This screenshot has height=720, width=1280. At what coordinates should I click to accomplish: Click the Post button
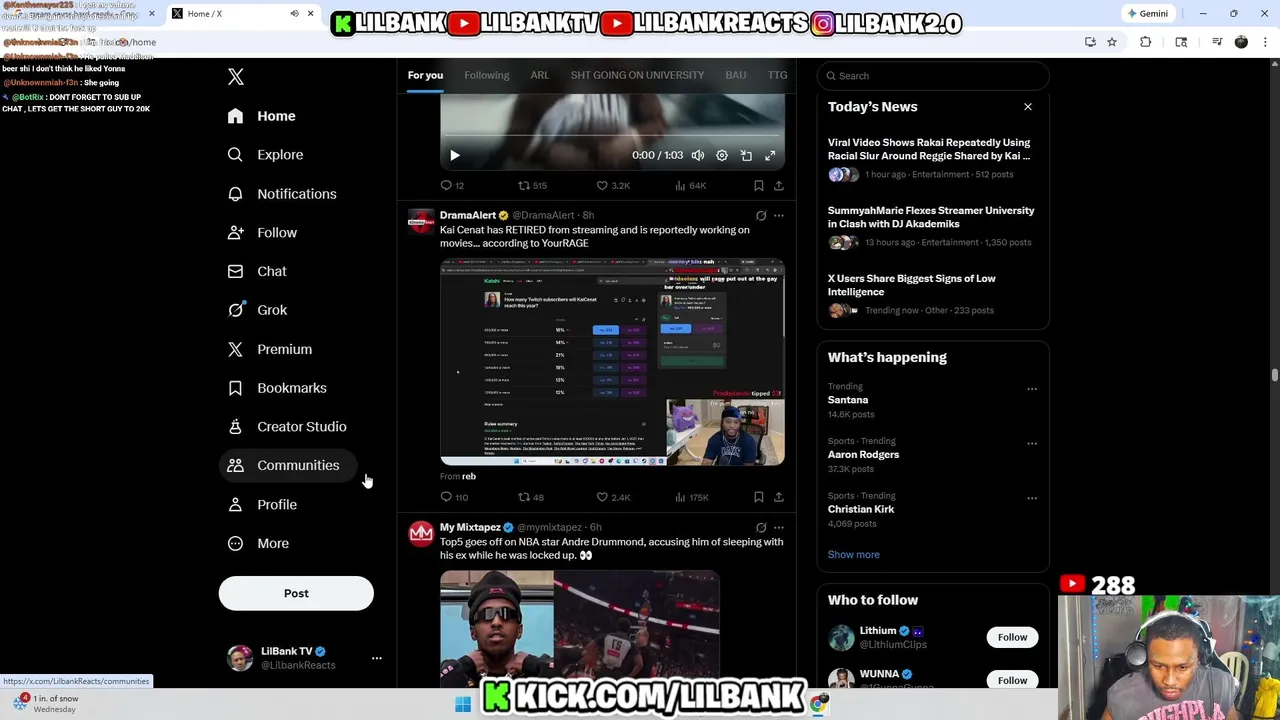click(296, 593)
